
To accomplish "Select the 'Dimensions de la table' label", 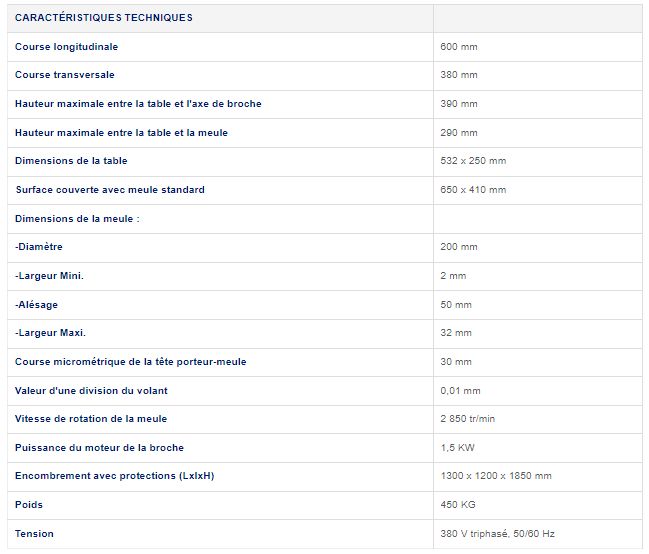I will (x=71, y=161).
